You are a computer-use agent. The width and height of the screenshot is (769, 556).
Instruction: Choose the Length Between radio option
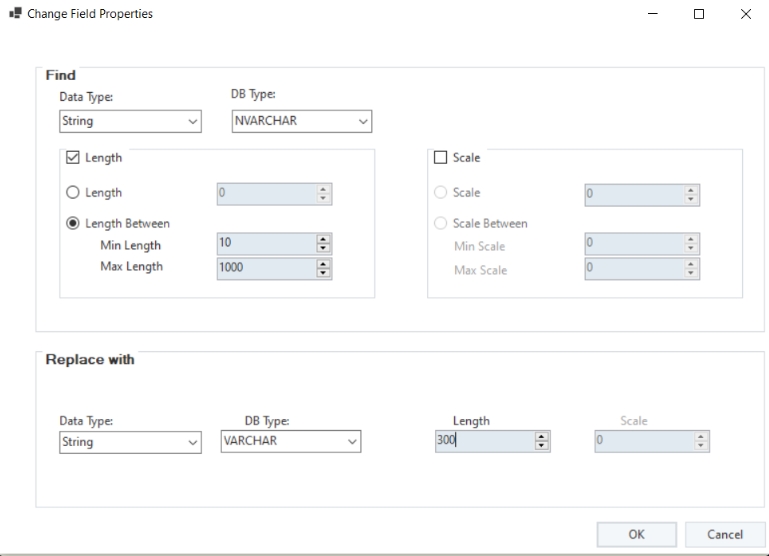(x=73, y=224)
